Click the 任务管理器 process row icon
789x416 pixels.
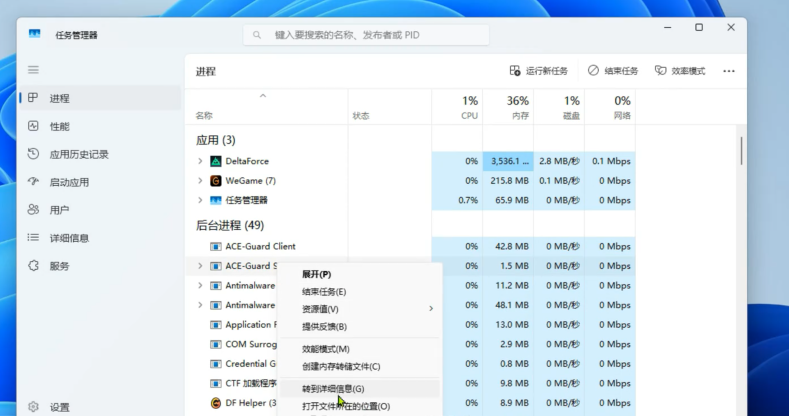[216, 200]
